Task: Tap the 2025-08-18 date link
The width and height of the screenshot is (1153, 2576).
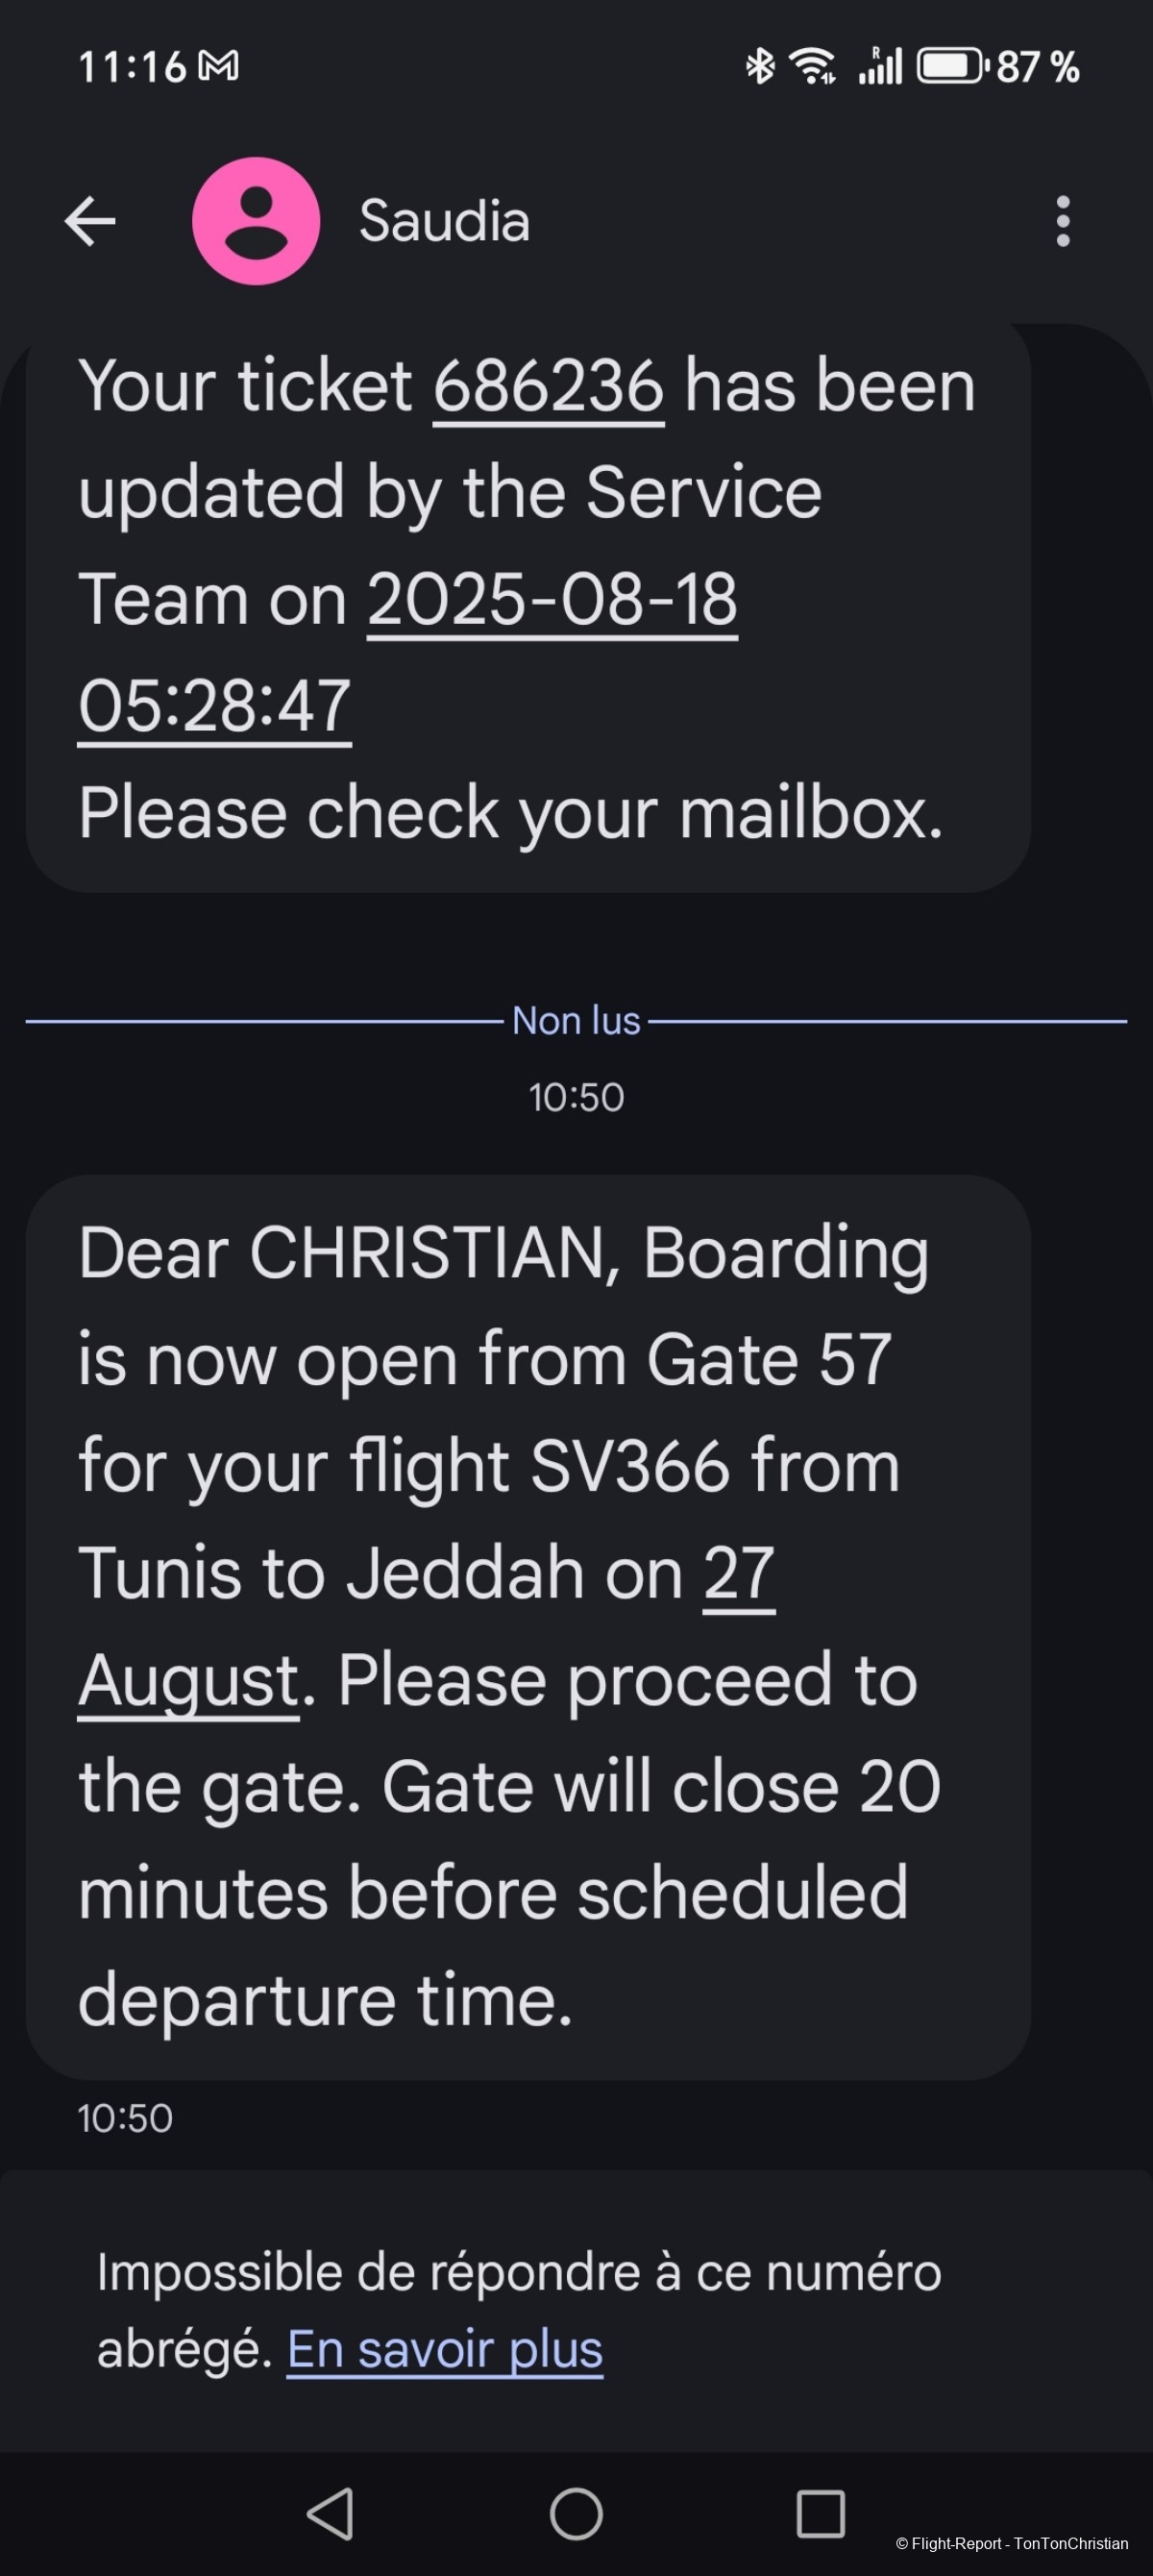Action: tap(552, 600)
